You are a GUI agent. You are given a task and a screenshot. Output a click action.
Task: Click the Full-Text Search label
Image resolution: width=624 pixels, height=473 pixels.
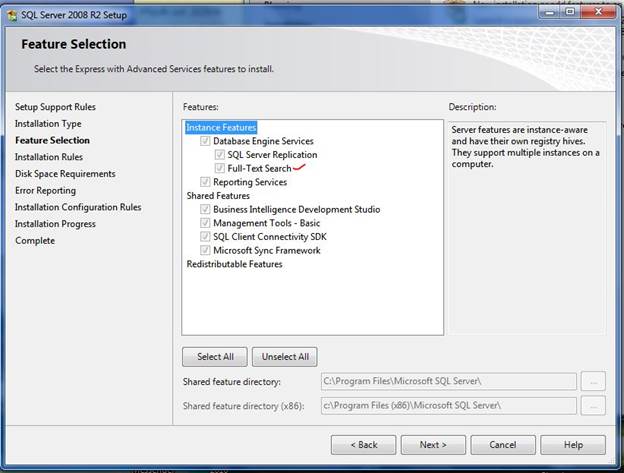coord(259,168)
